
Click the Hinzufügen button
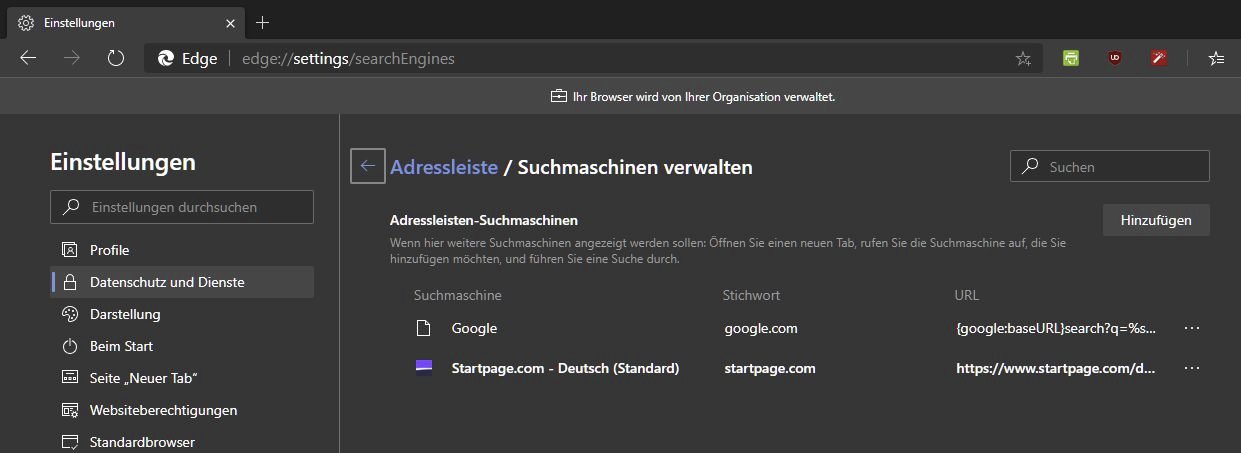click(1156, 220)
